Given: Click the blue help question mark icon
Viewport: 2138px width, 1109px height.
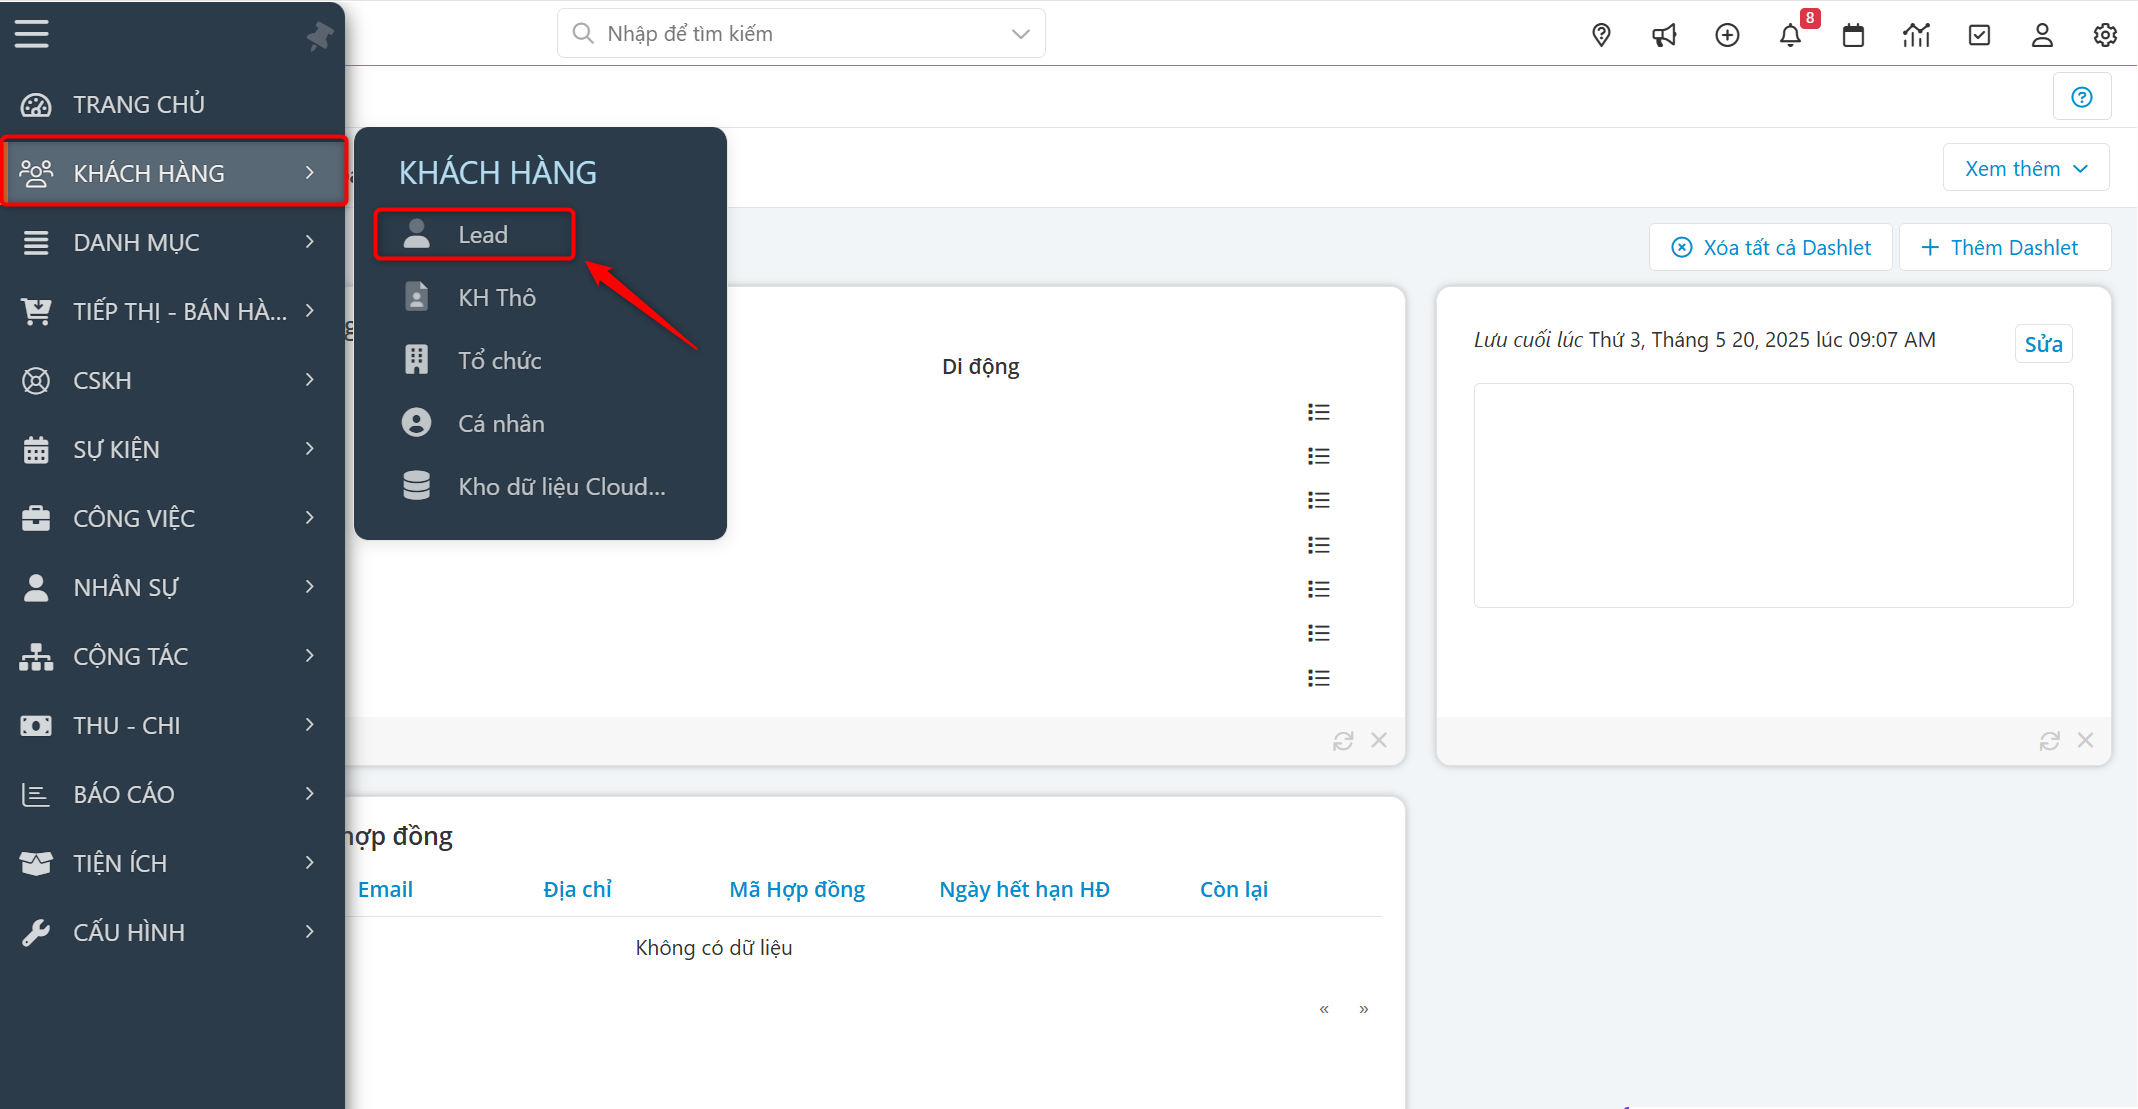Looking at the screenshot, I should pyautogui.click(x=2082, y=97).
